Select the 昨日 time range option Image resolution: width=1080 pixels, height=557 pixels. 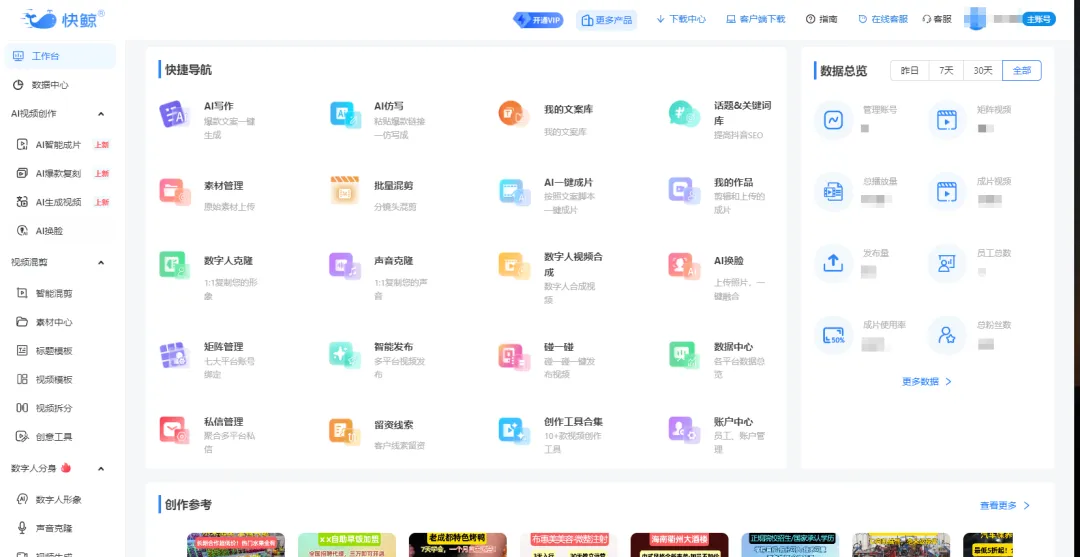[x=909, y=71]
